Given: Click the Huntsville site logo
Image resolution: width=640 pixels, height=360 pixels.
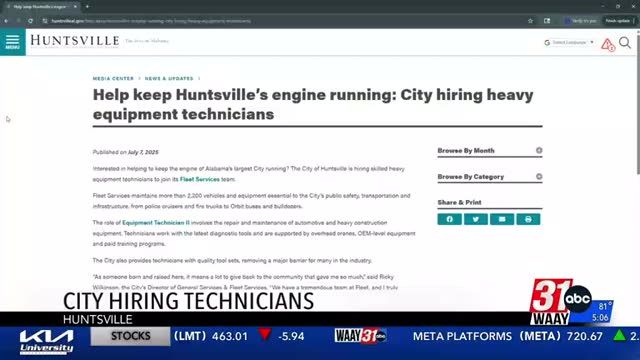Looking at the screenshot, I should (75, 41).
